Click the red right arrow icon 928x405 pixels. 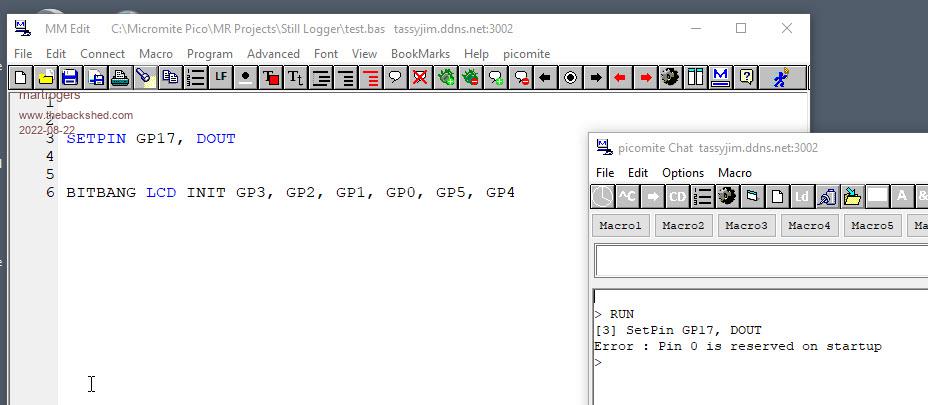(x=645, y=77)
